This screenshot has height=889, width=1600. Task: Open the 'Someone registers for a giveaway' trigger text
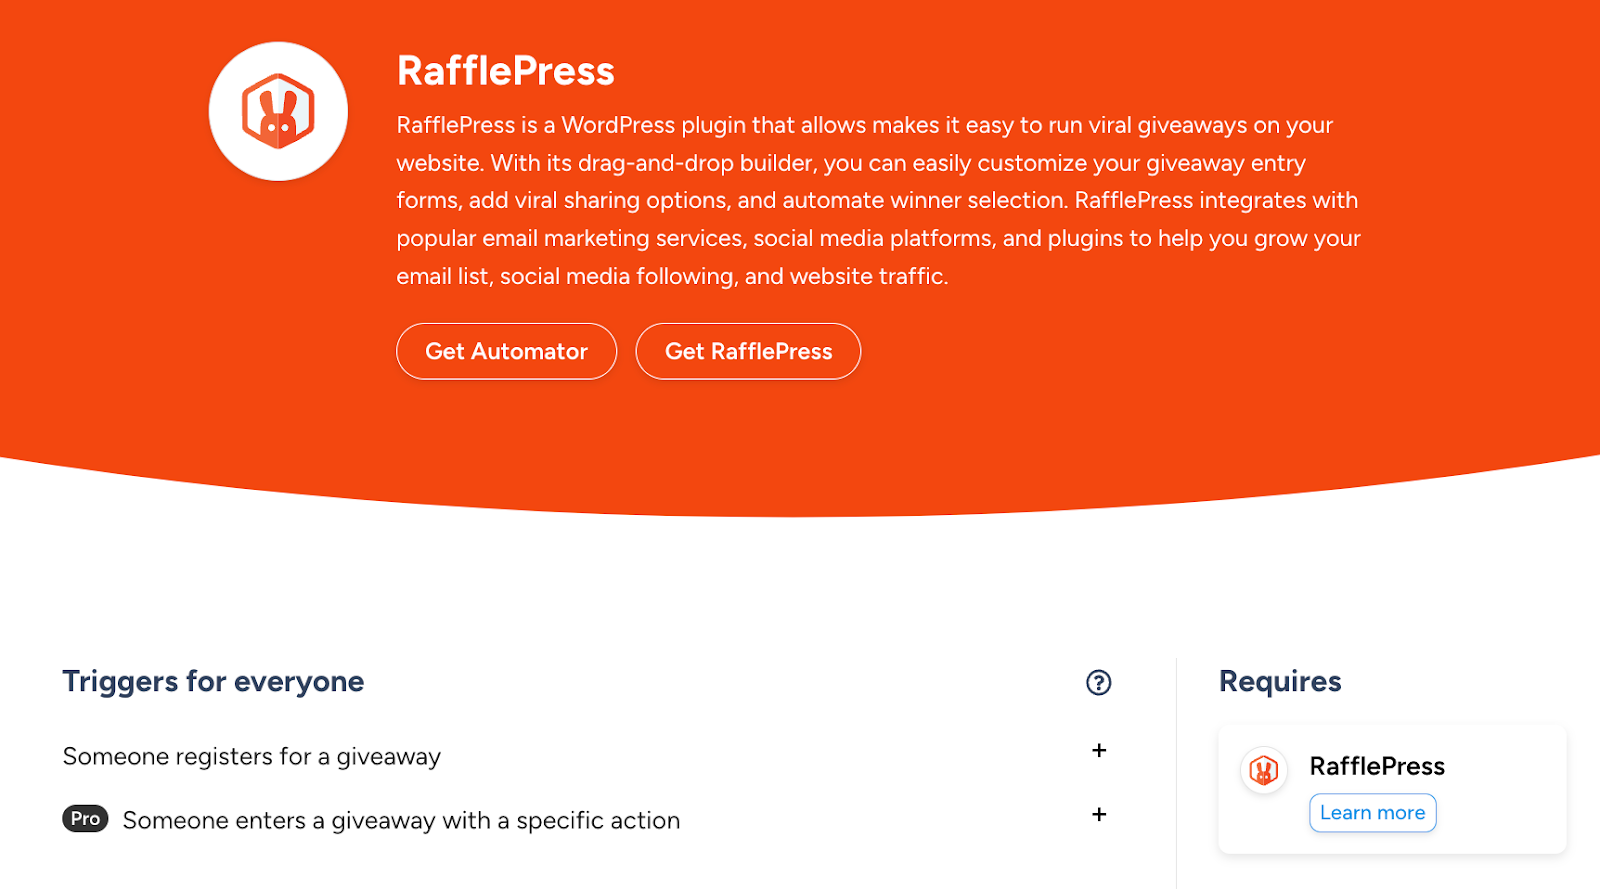(x=251, y=757)
